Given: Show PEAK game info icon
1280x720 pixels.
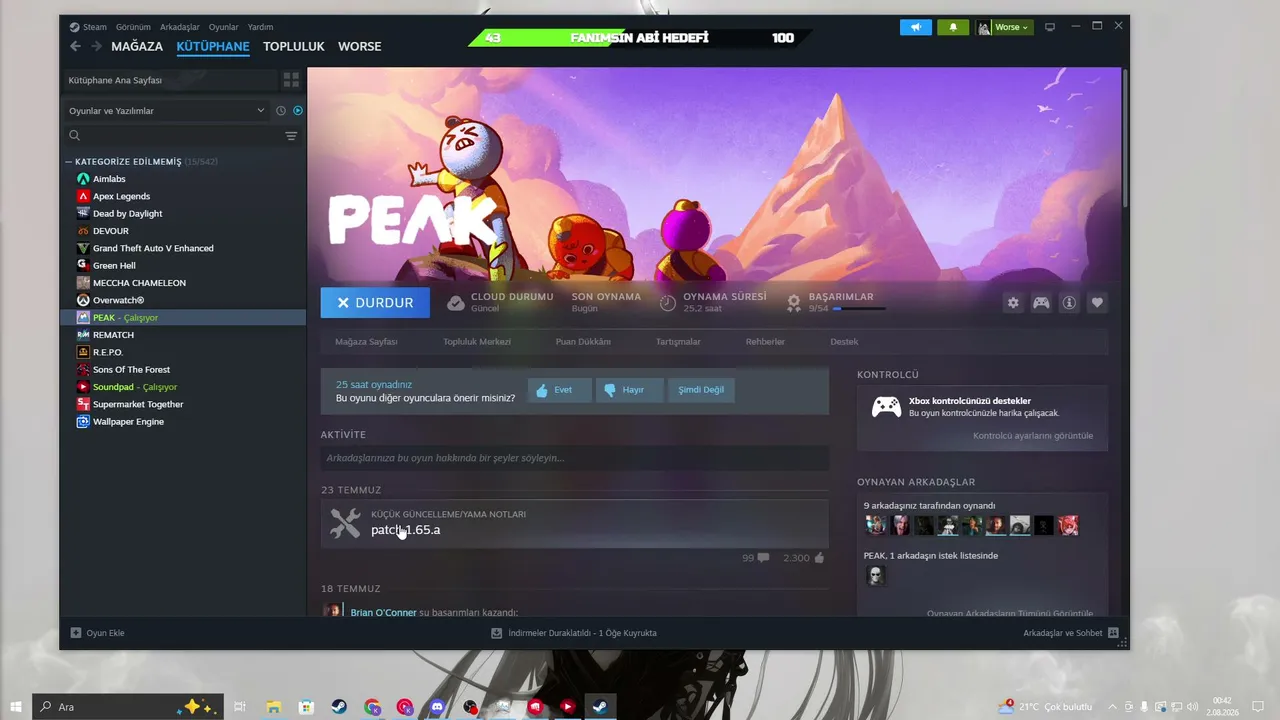Looking at the screenshot, I should pos(1069,303).
